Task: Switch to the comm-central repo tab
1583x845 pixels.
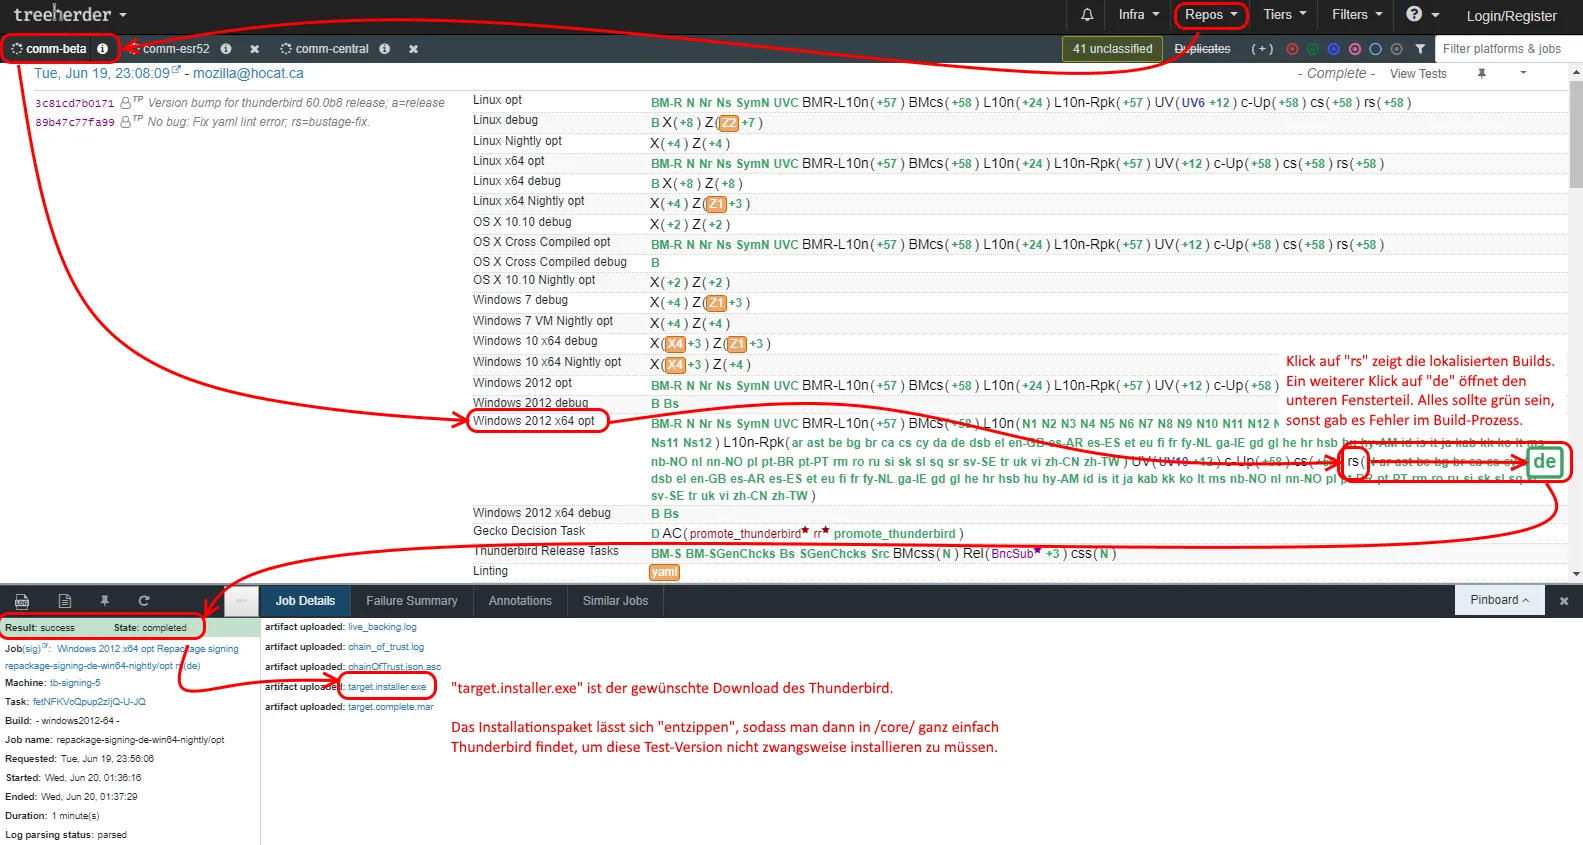Action: point(331,48)
